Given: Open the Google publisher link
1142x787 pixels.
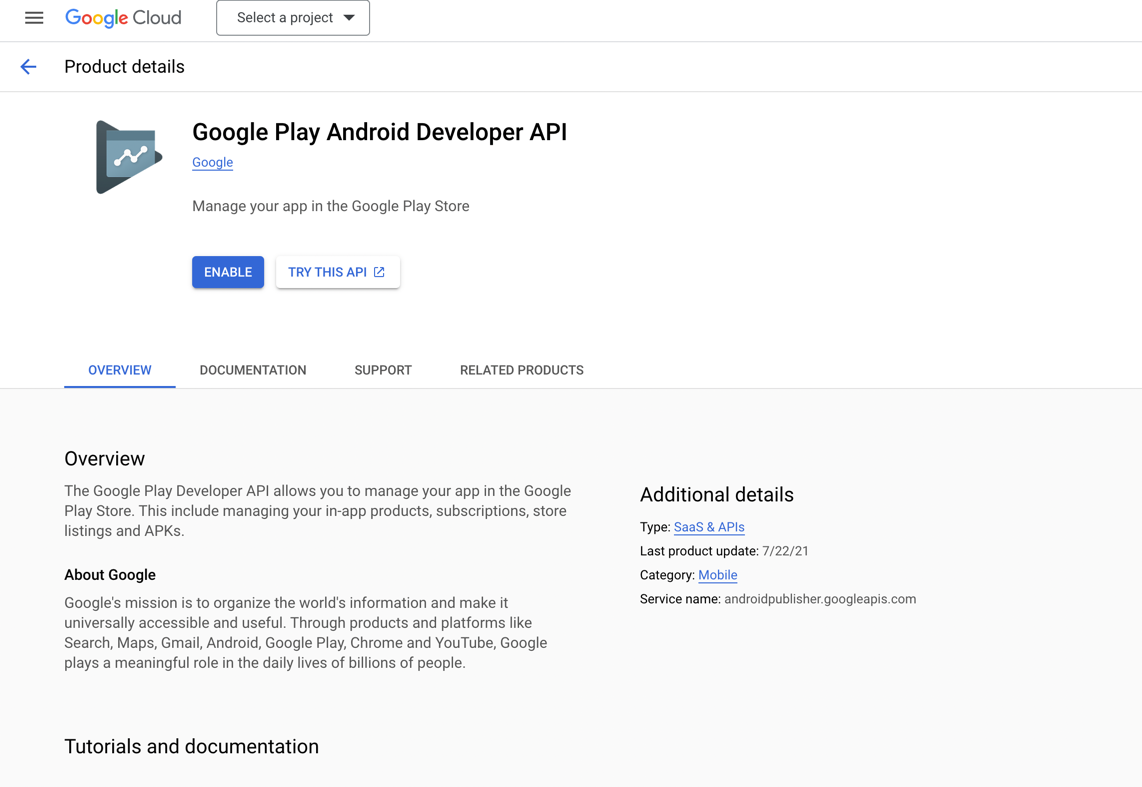Looking at the screenshot, I should point(213,162).
